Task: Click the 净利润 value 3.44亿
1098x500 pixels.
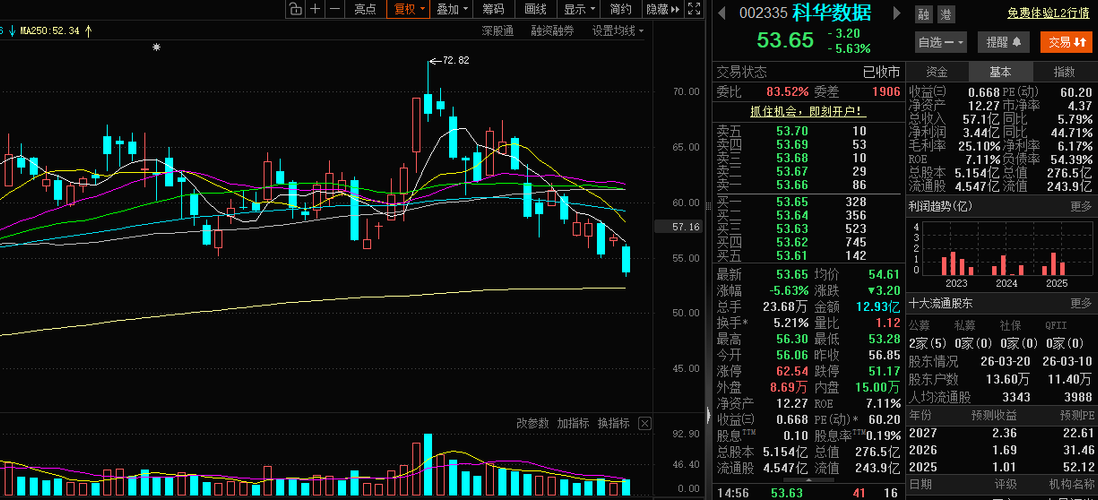Action: click(982, 132)
